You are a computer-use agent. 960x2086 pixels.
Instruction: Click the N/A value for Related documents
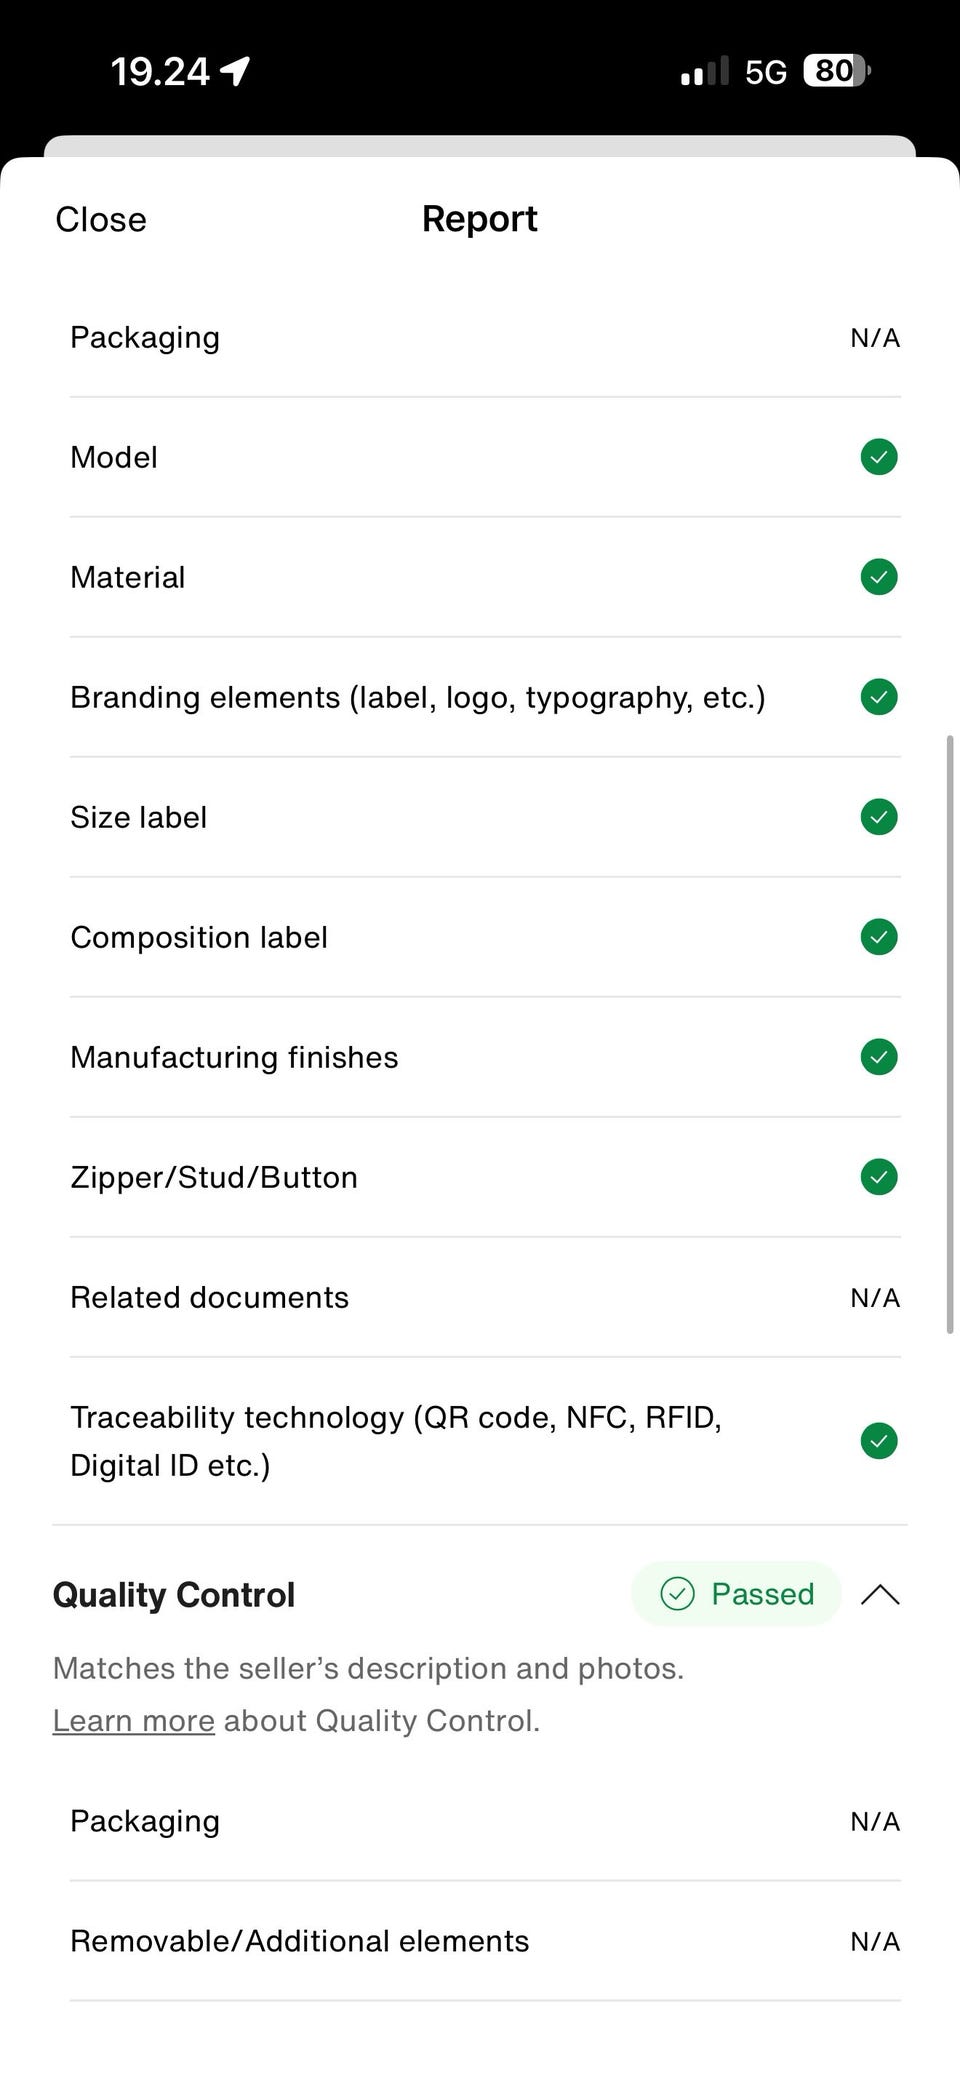tap(875, 1297)
